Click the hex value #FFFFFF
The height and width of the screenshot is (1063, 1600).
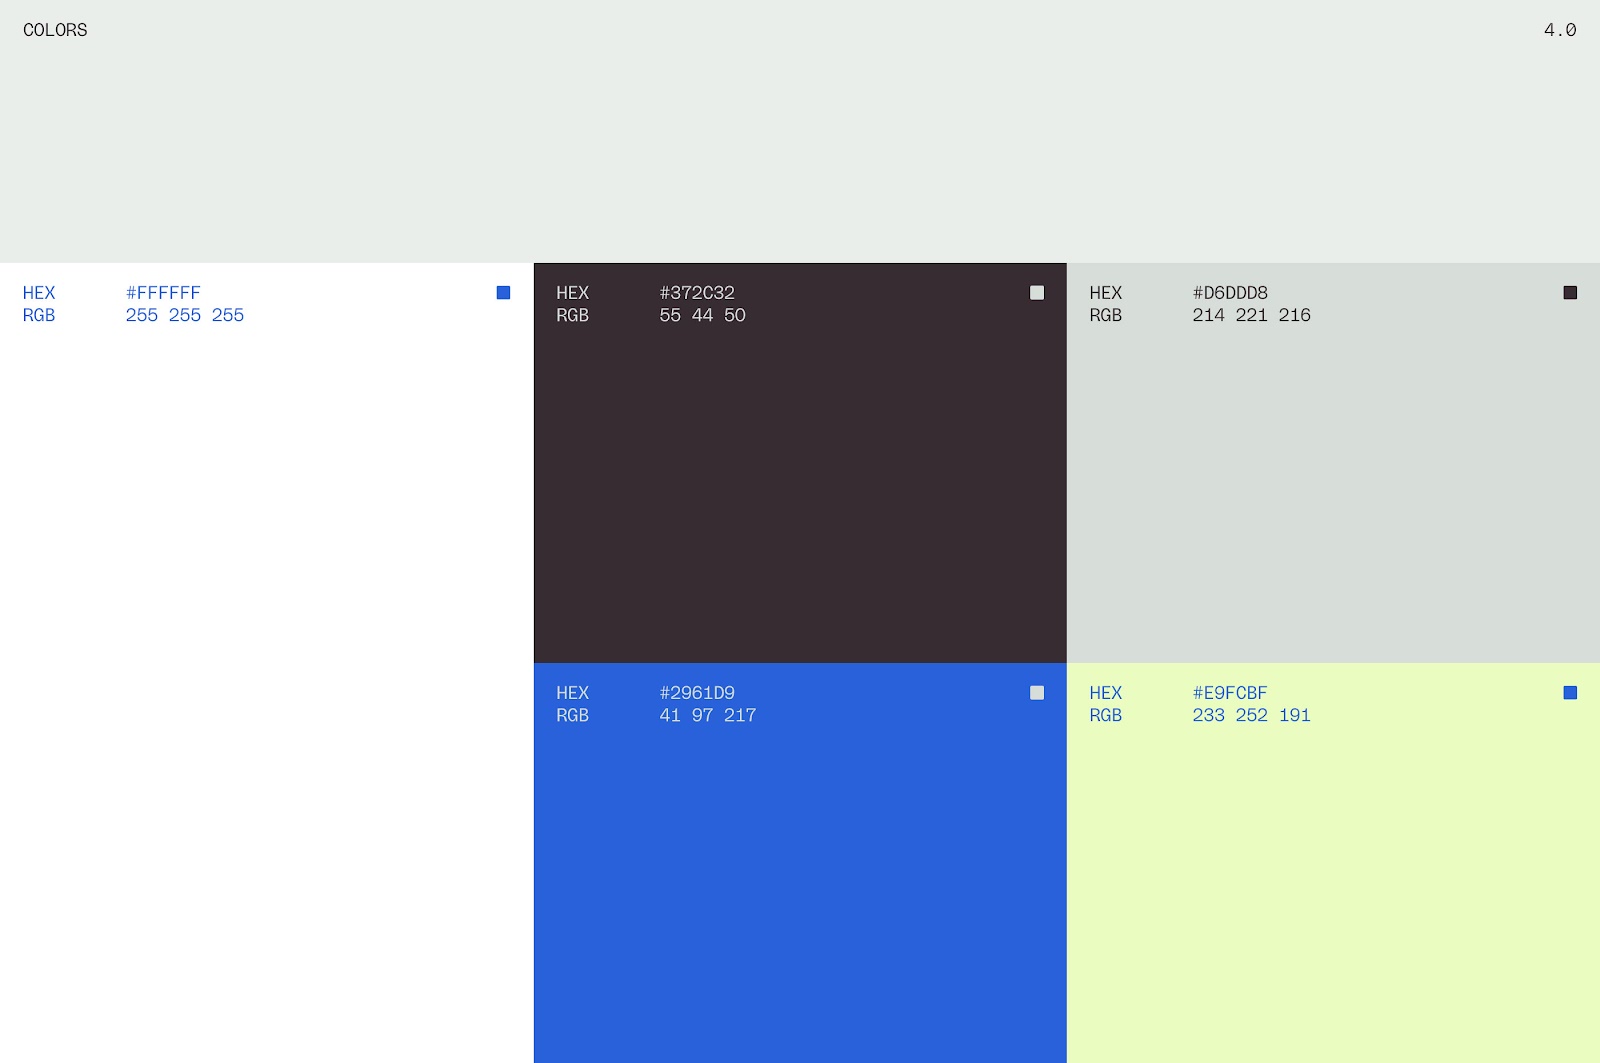pyautogui.click(x=163, y=293)
